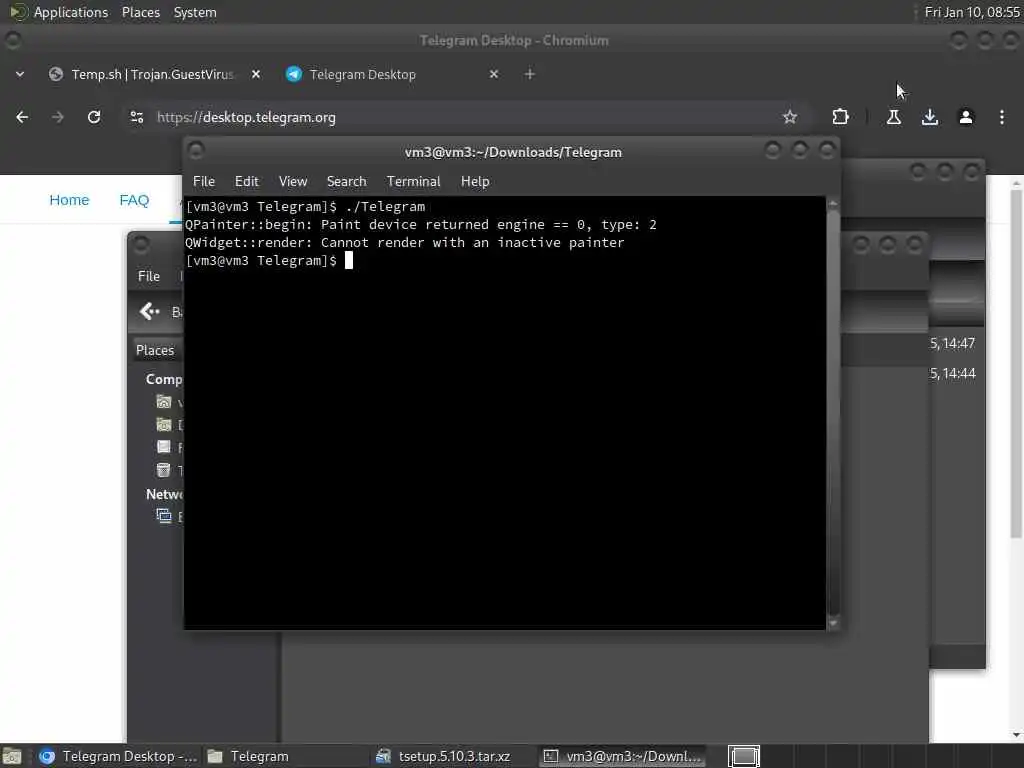Bookmark this page with the star icon

pos(790,117)
